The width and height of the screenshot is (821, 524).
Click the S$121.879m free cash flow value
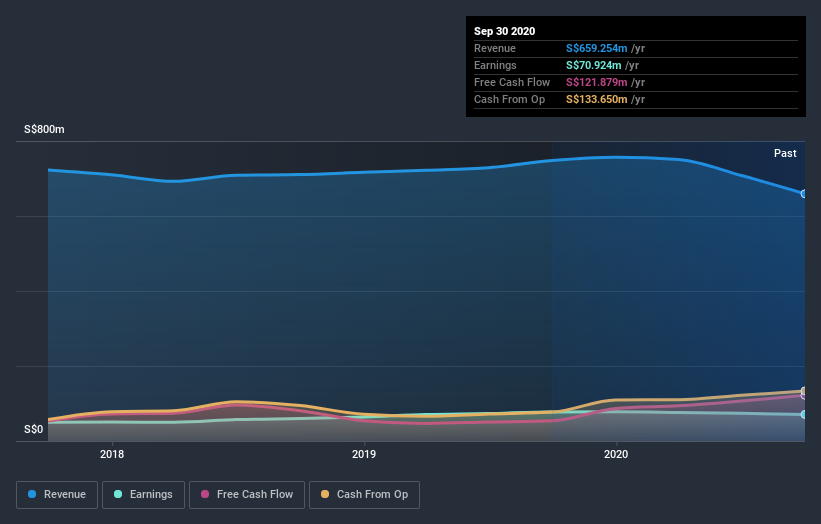(596, 82)
